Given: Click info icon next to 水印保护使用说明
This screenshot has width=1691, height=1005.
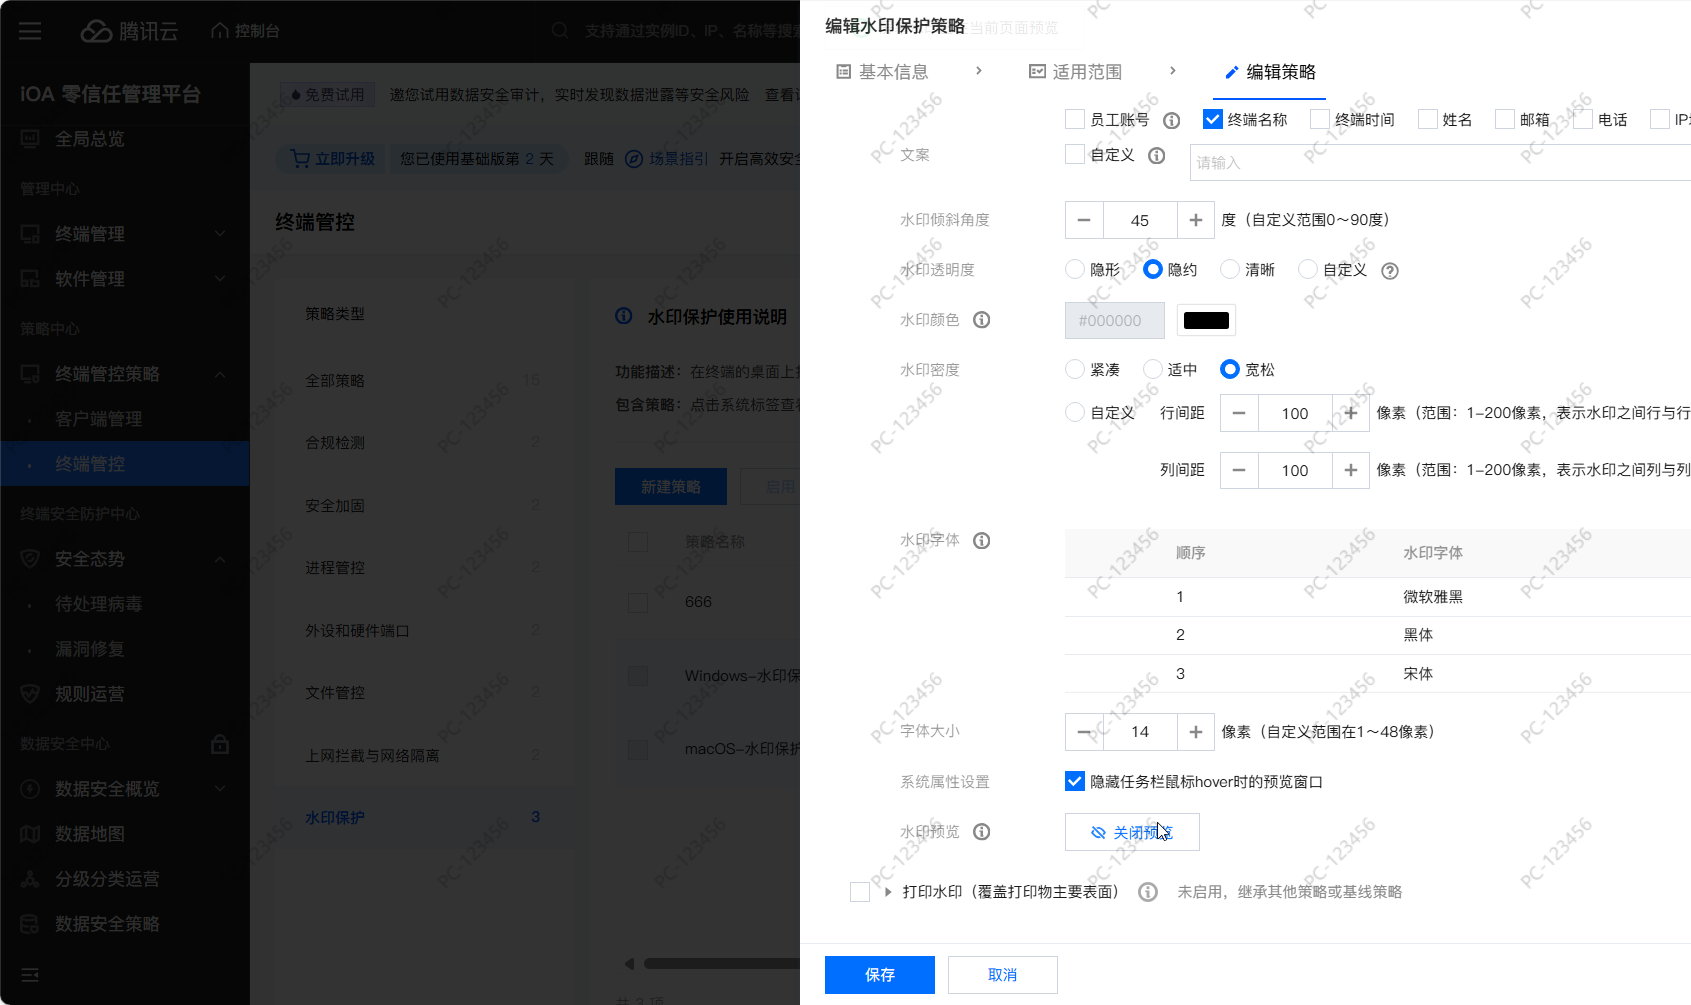Looking at the screenshot, I should click(624, 316).
